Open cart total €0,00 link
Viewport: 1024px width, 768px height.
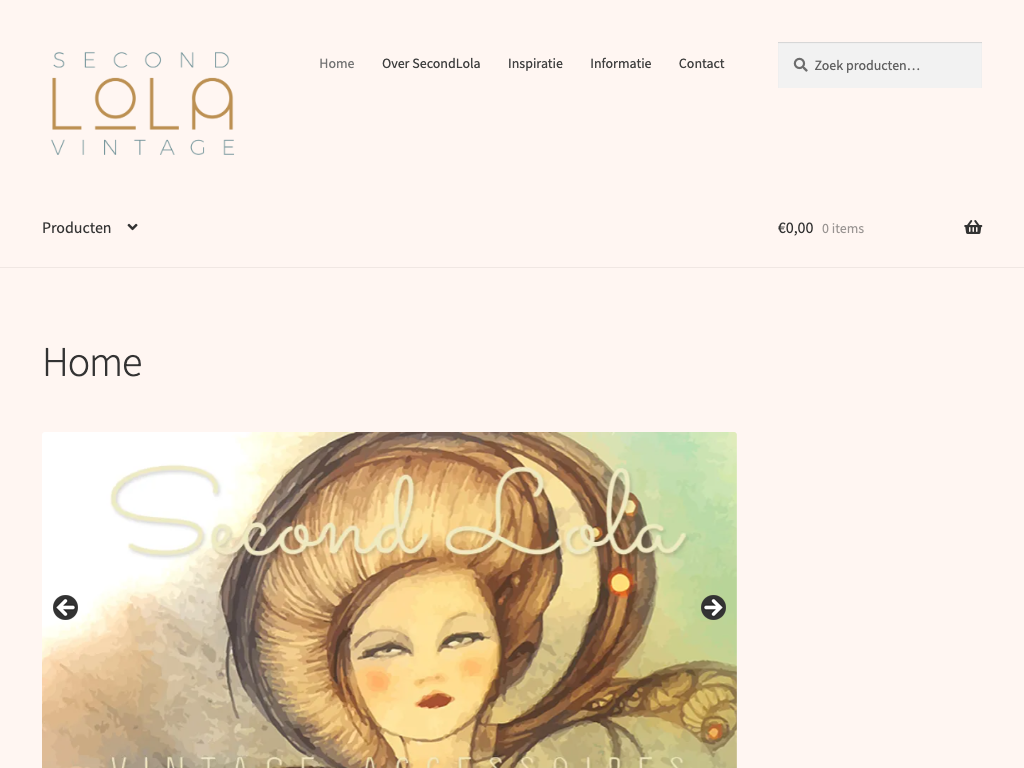[x=795, y=228]
